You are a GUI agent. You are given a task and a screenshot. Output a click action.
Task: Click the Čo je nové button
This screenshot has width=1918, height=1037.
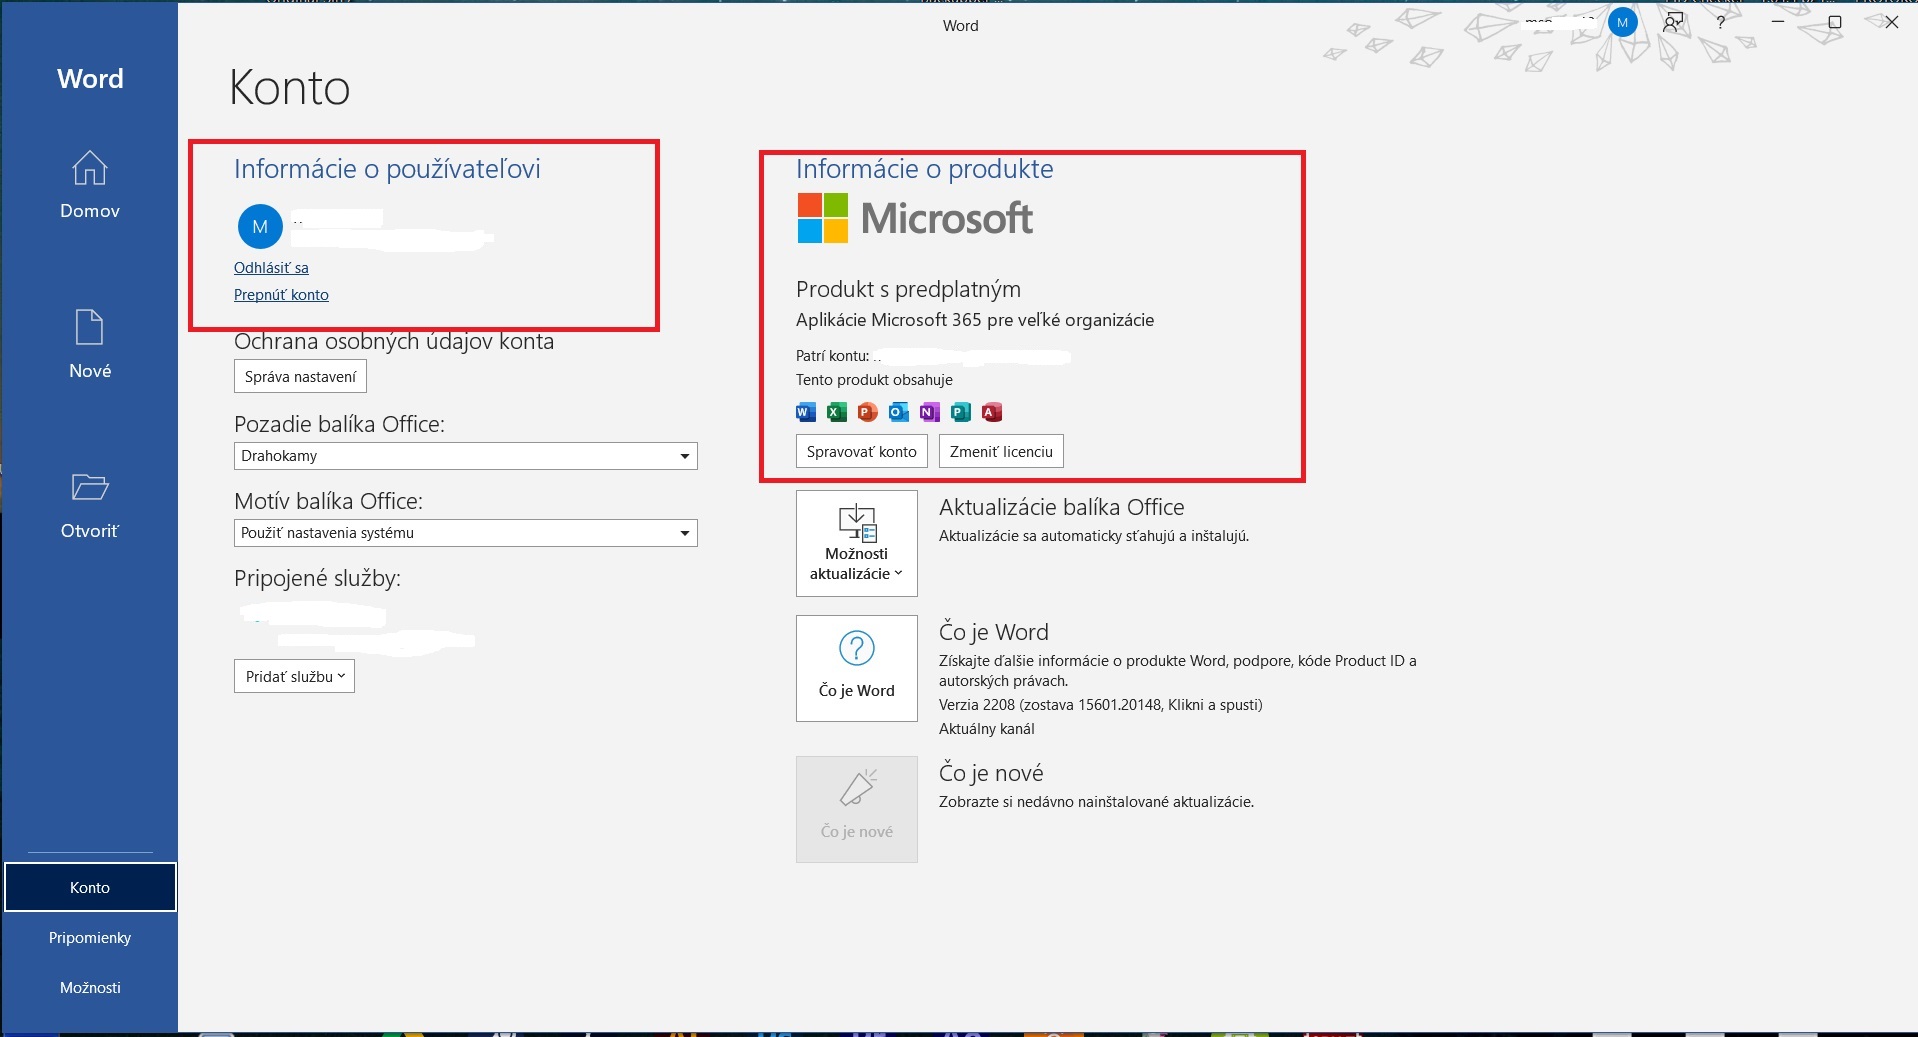coord(857,809)
